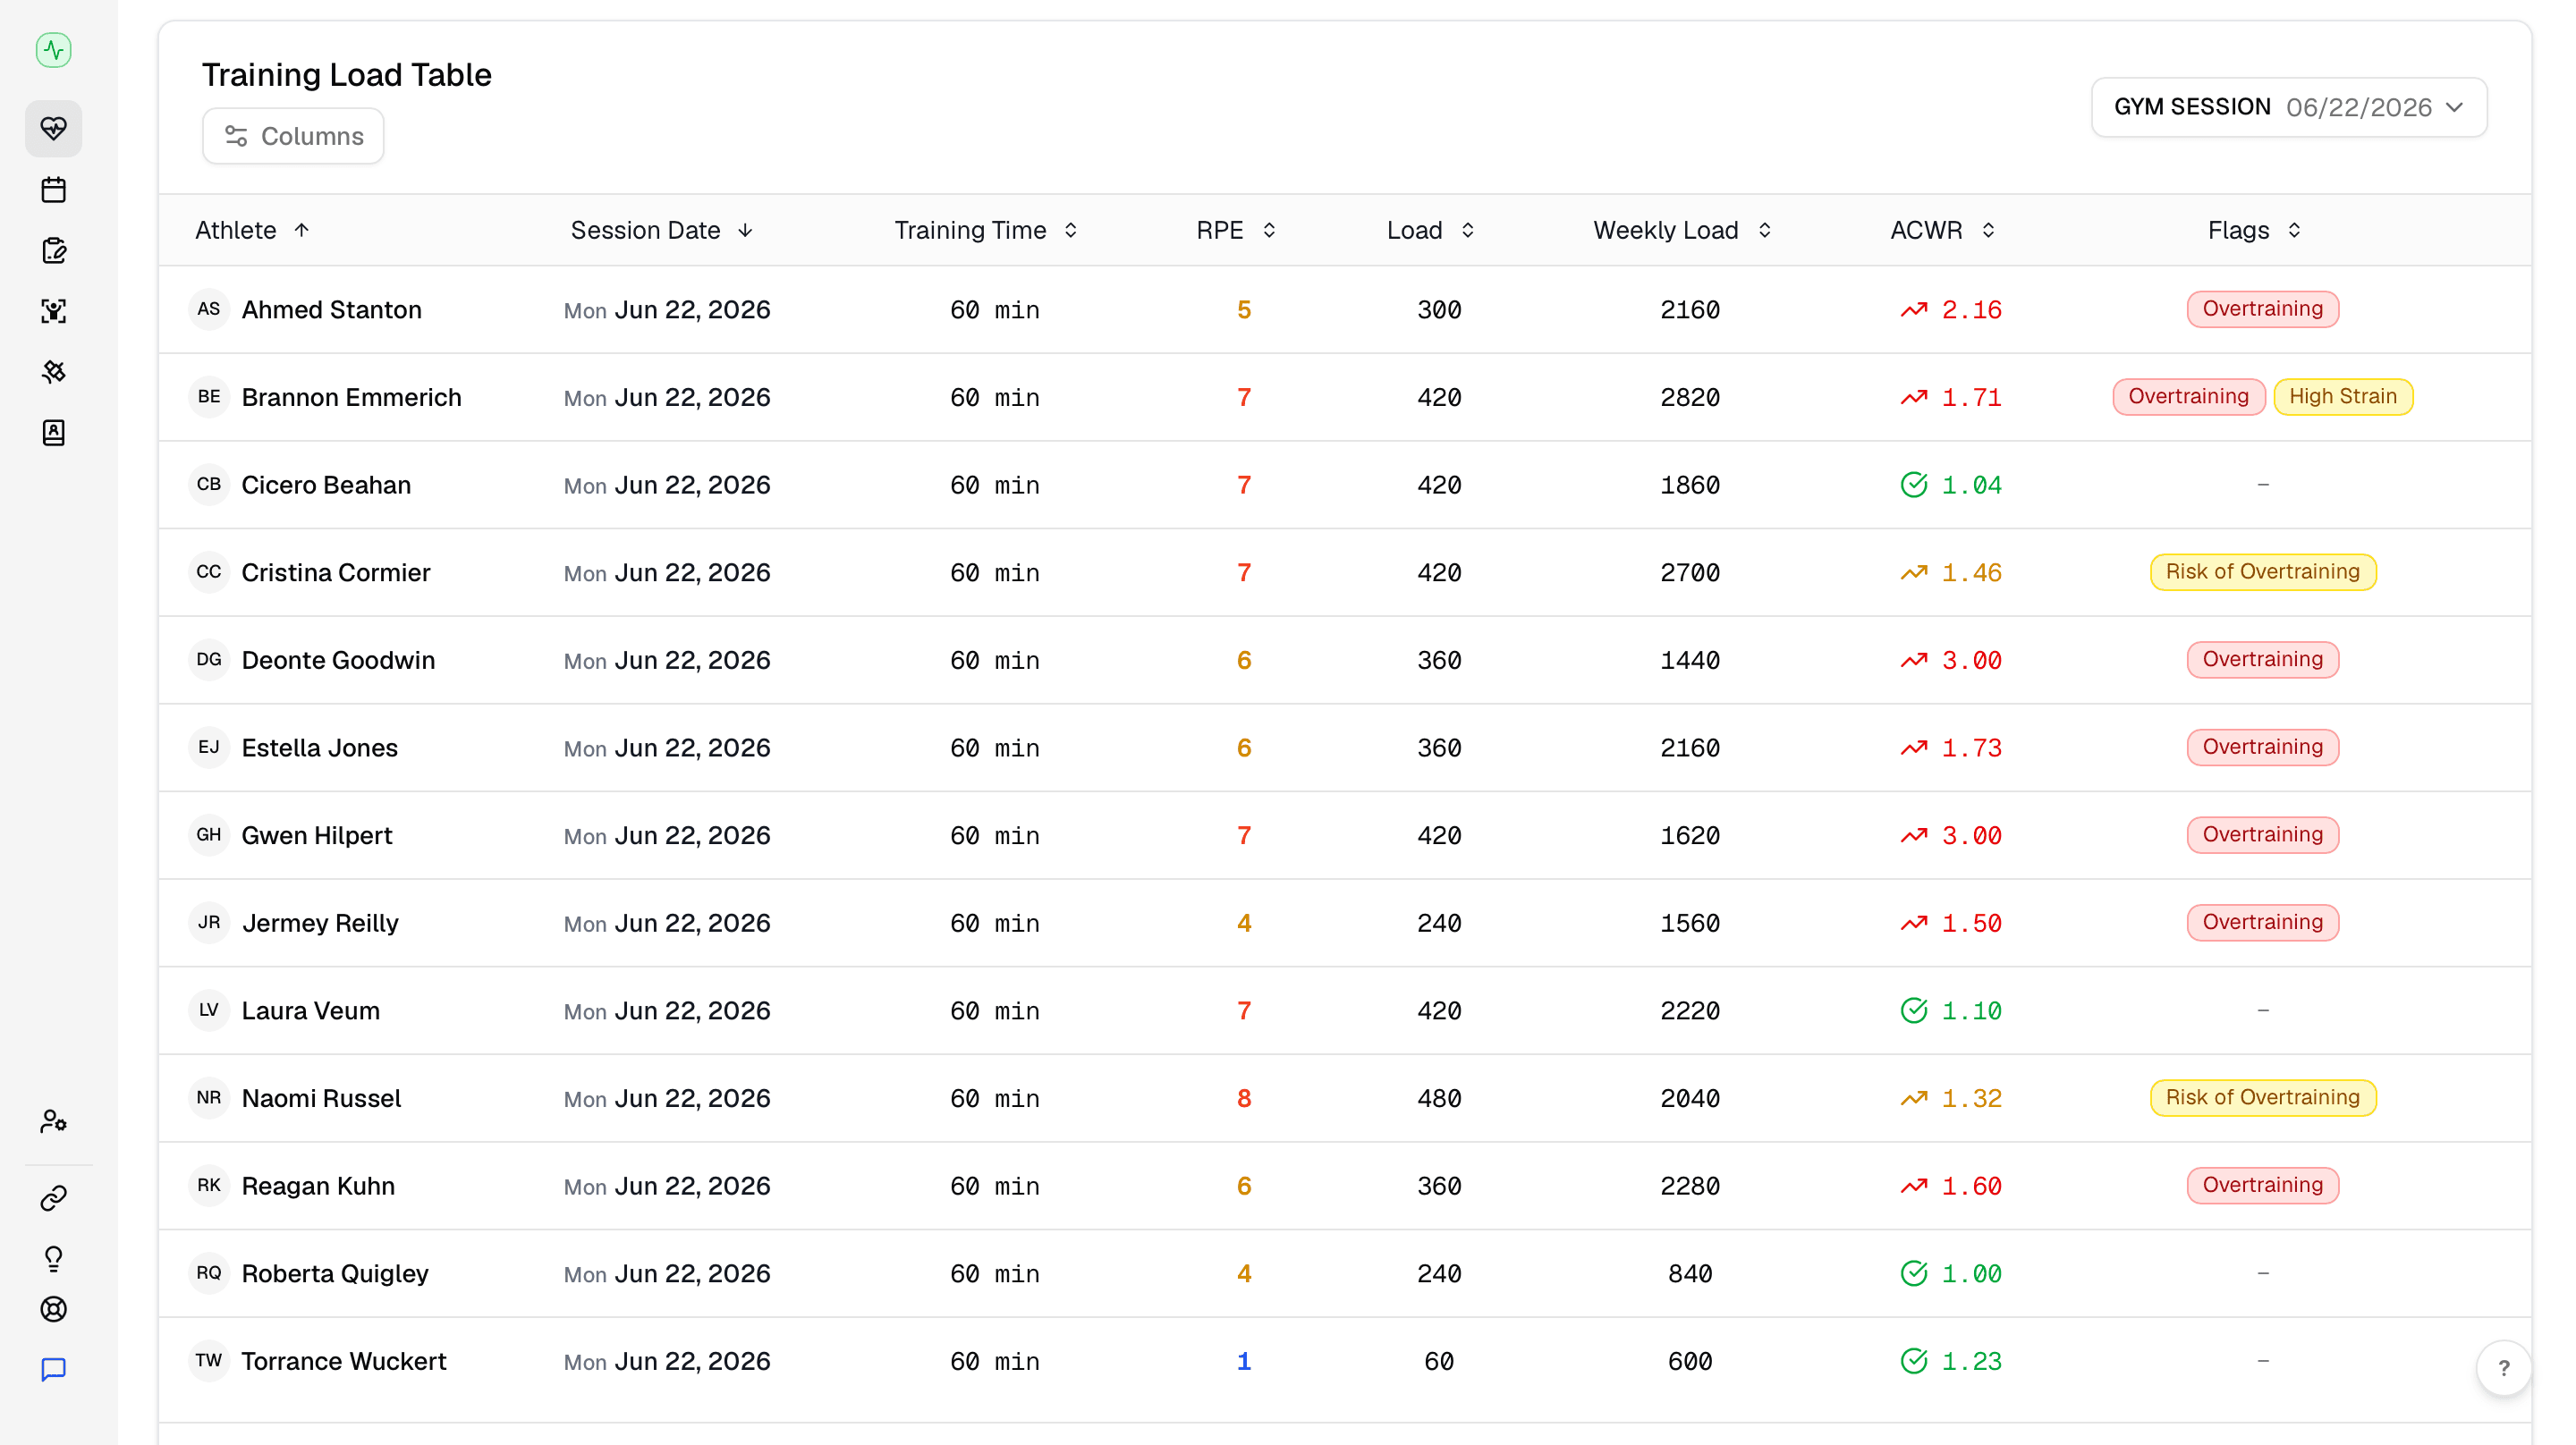Open athlete Roberta Quigley
The width and height of the screenshot is (2576, 1445).
click(335, 1273)
